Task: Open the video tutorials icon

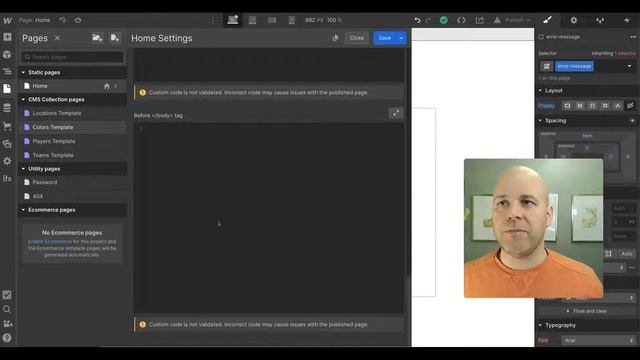Action: point(7,324)
